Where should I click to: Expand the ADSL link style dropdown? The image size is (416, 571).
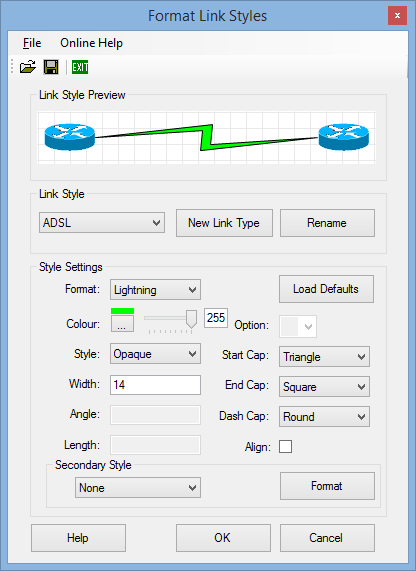[x=102, y=223]
